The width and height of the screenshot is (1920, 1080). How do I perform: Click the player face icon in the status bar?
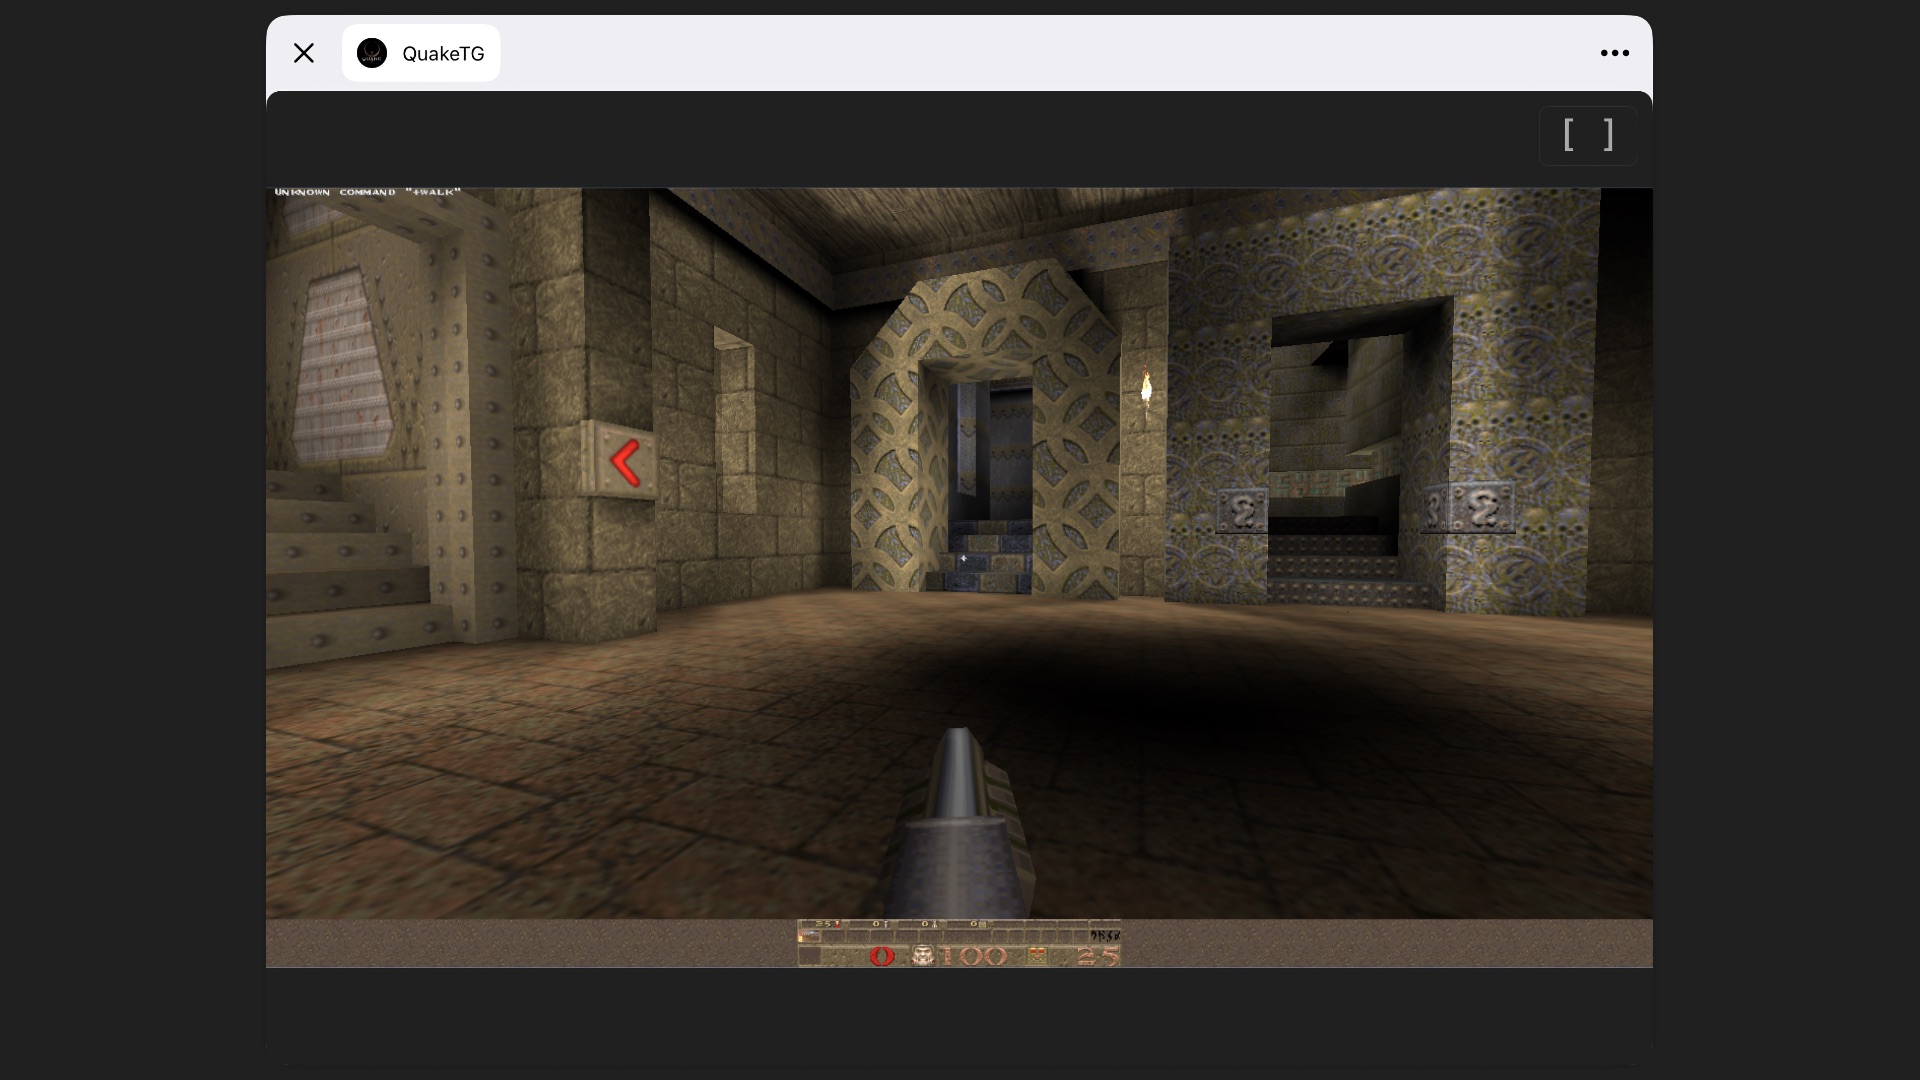(x=923, y=957)
